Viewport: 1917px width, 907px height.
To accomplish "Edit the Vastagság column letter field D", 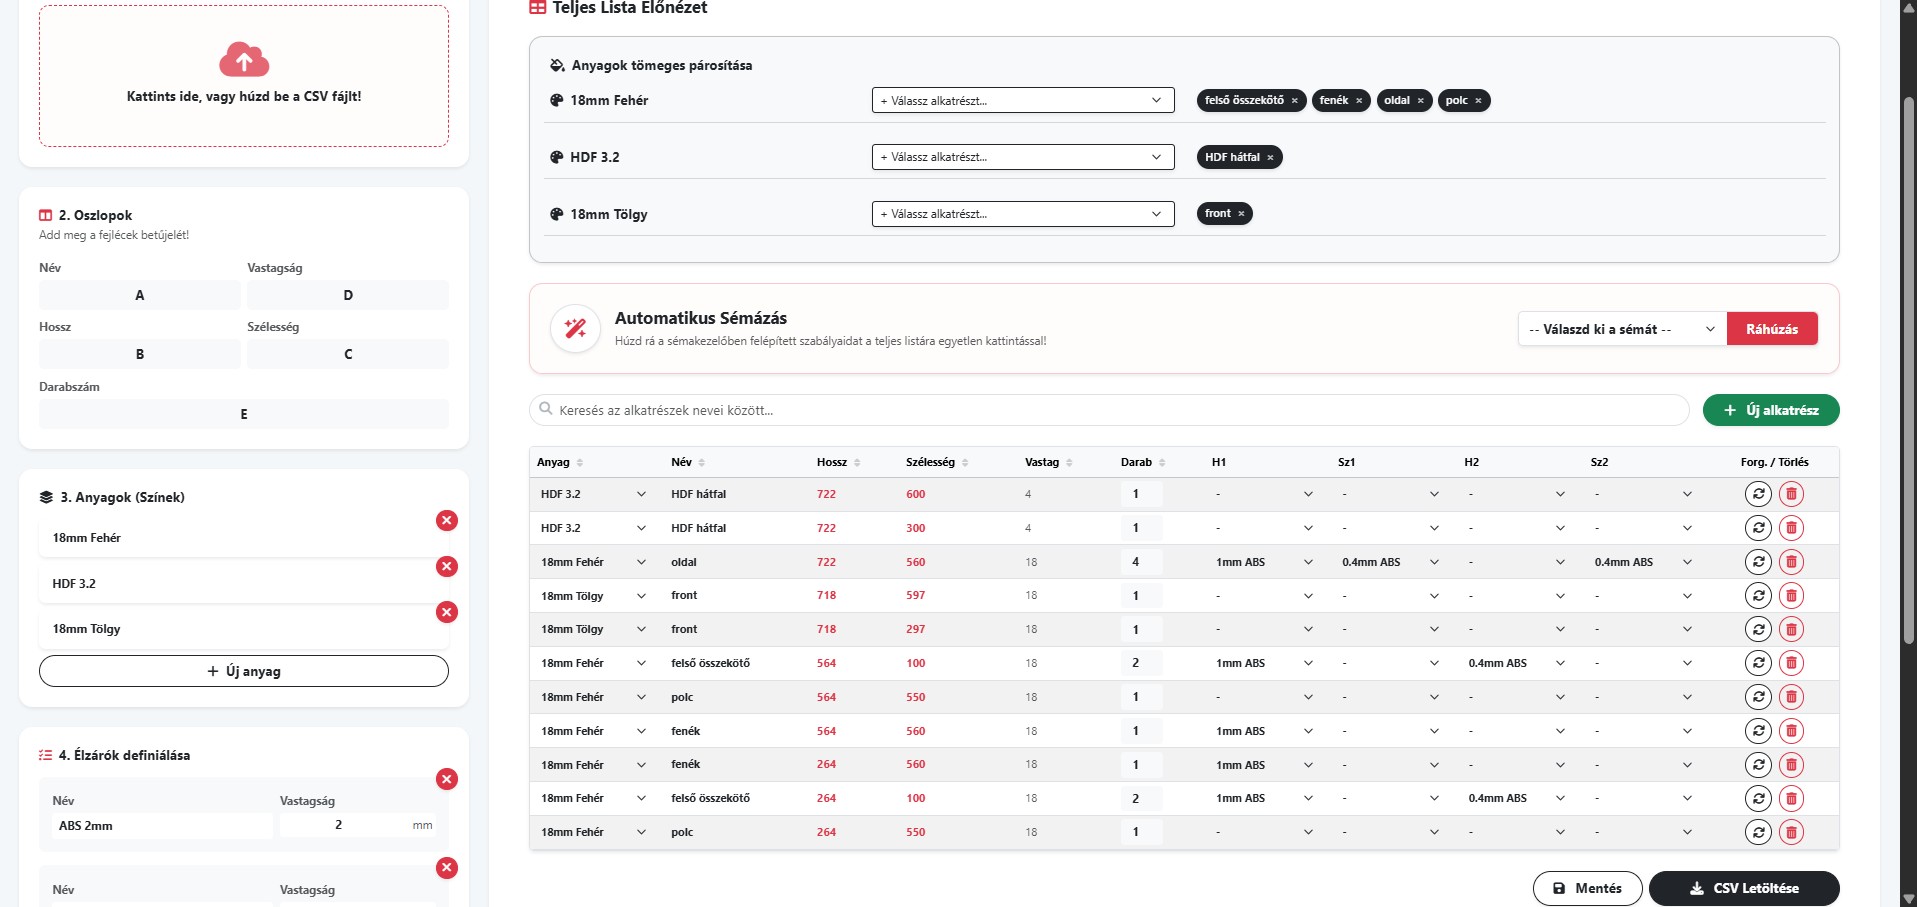I will tap(348, 295).
